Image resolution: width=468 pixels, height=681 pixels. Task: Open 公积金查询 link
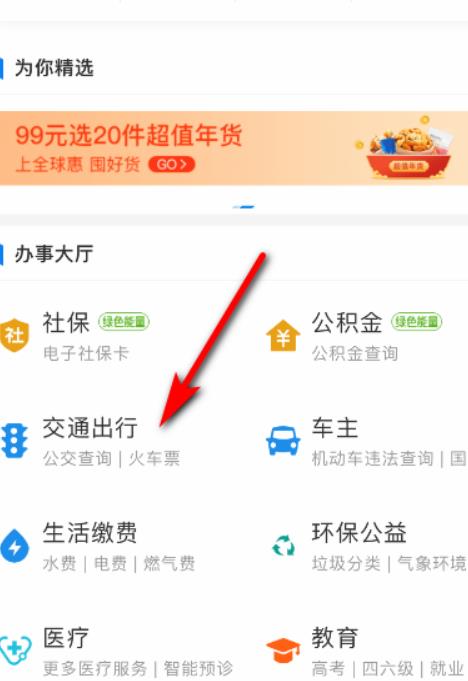point(355,353)
